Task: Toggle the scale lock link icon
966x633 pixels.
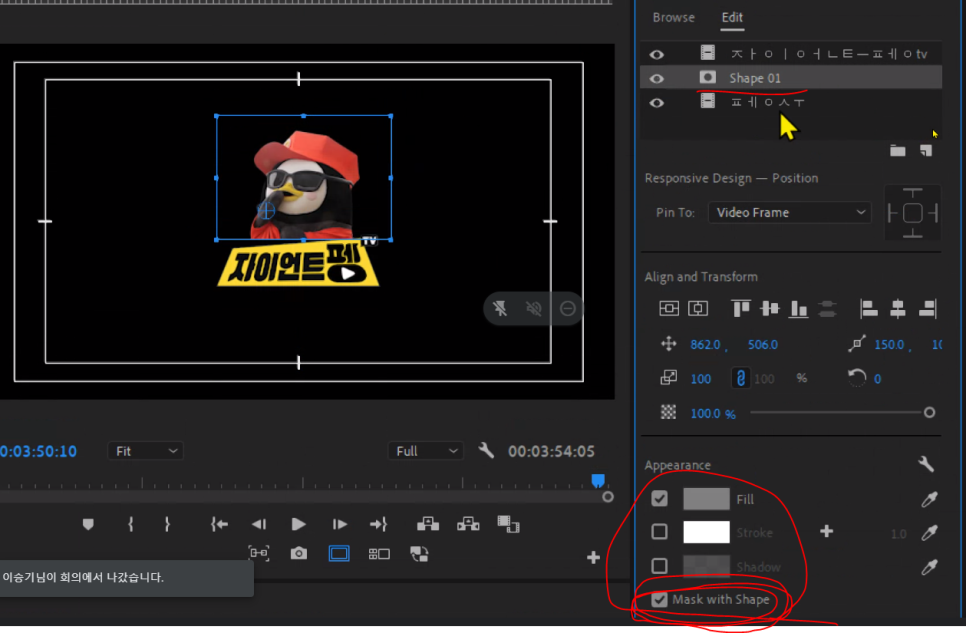Action: click(741, 378)
